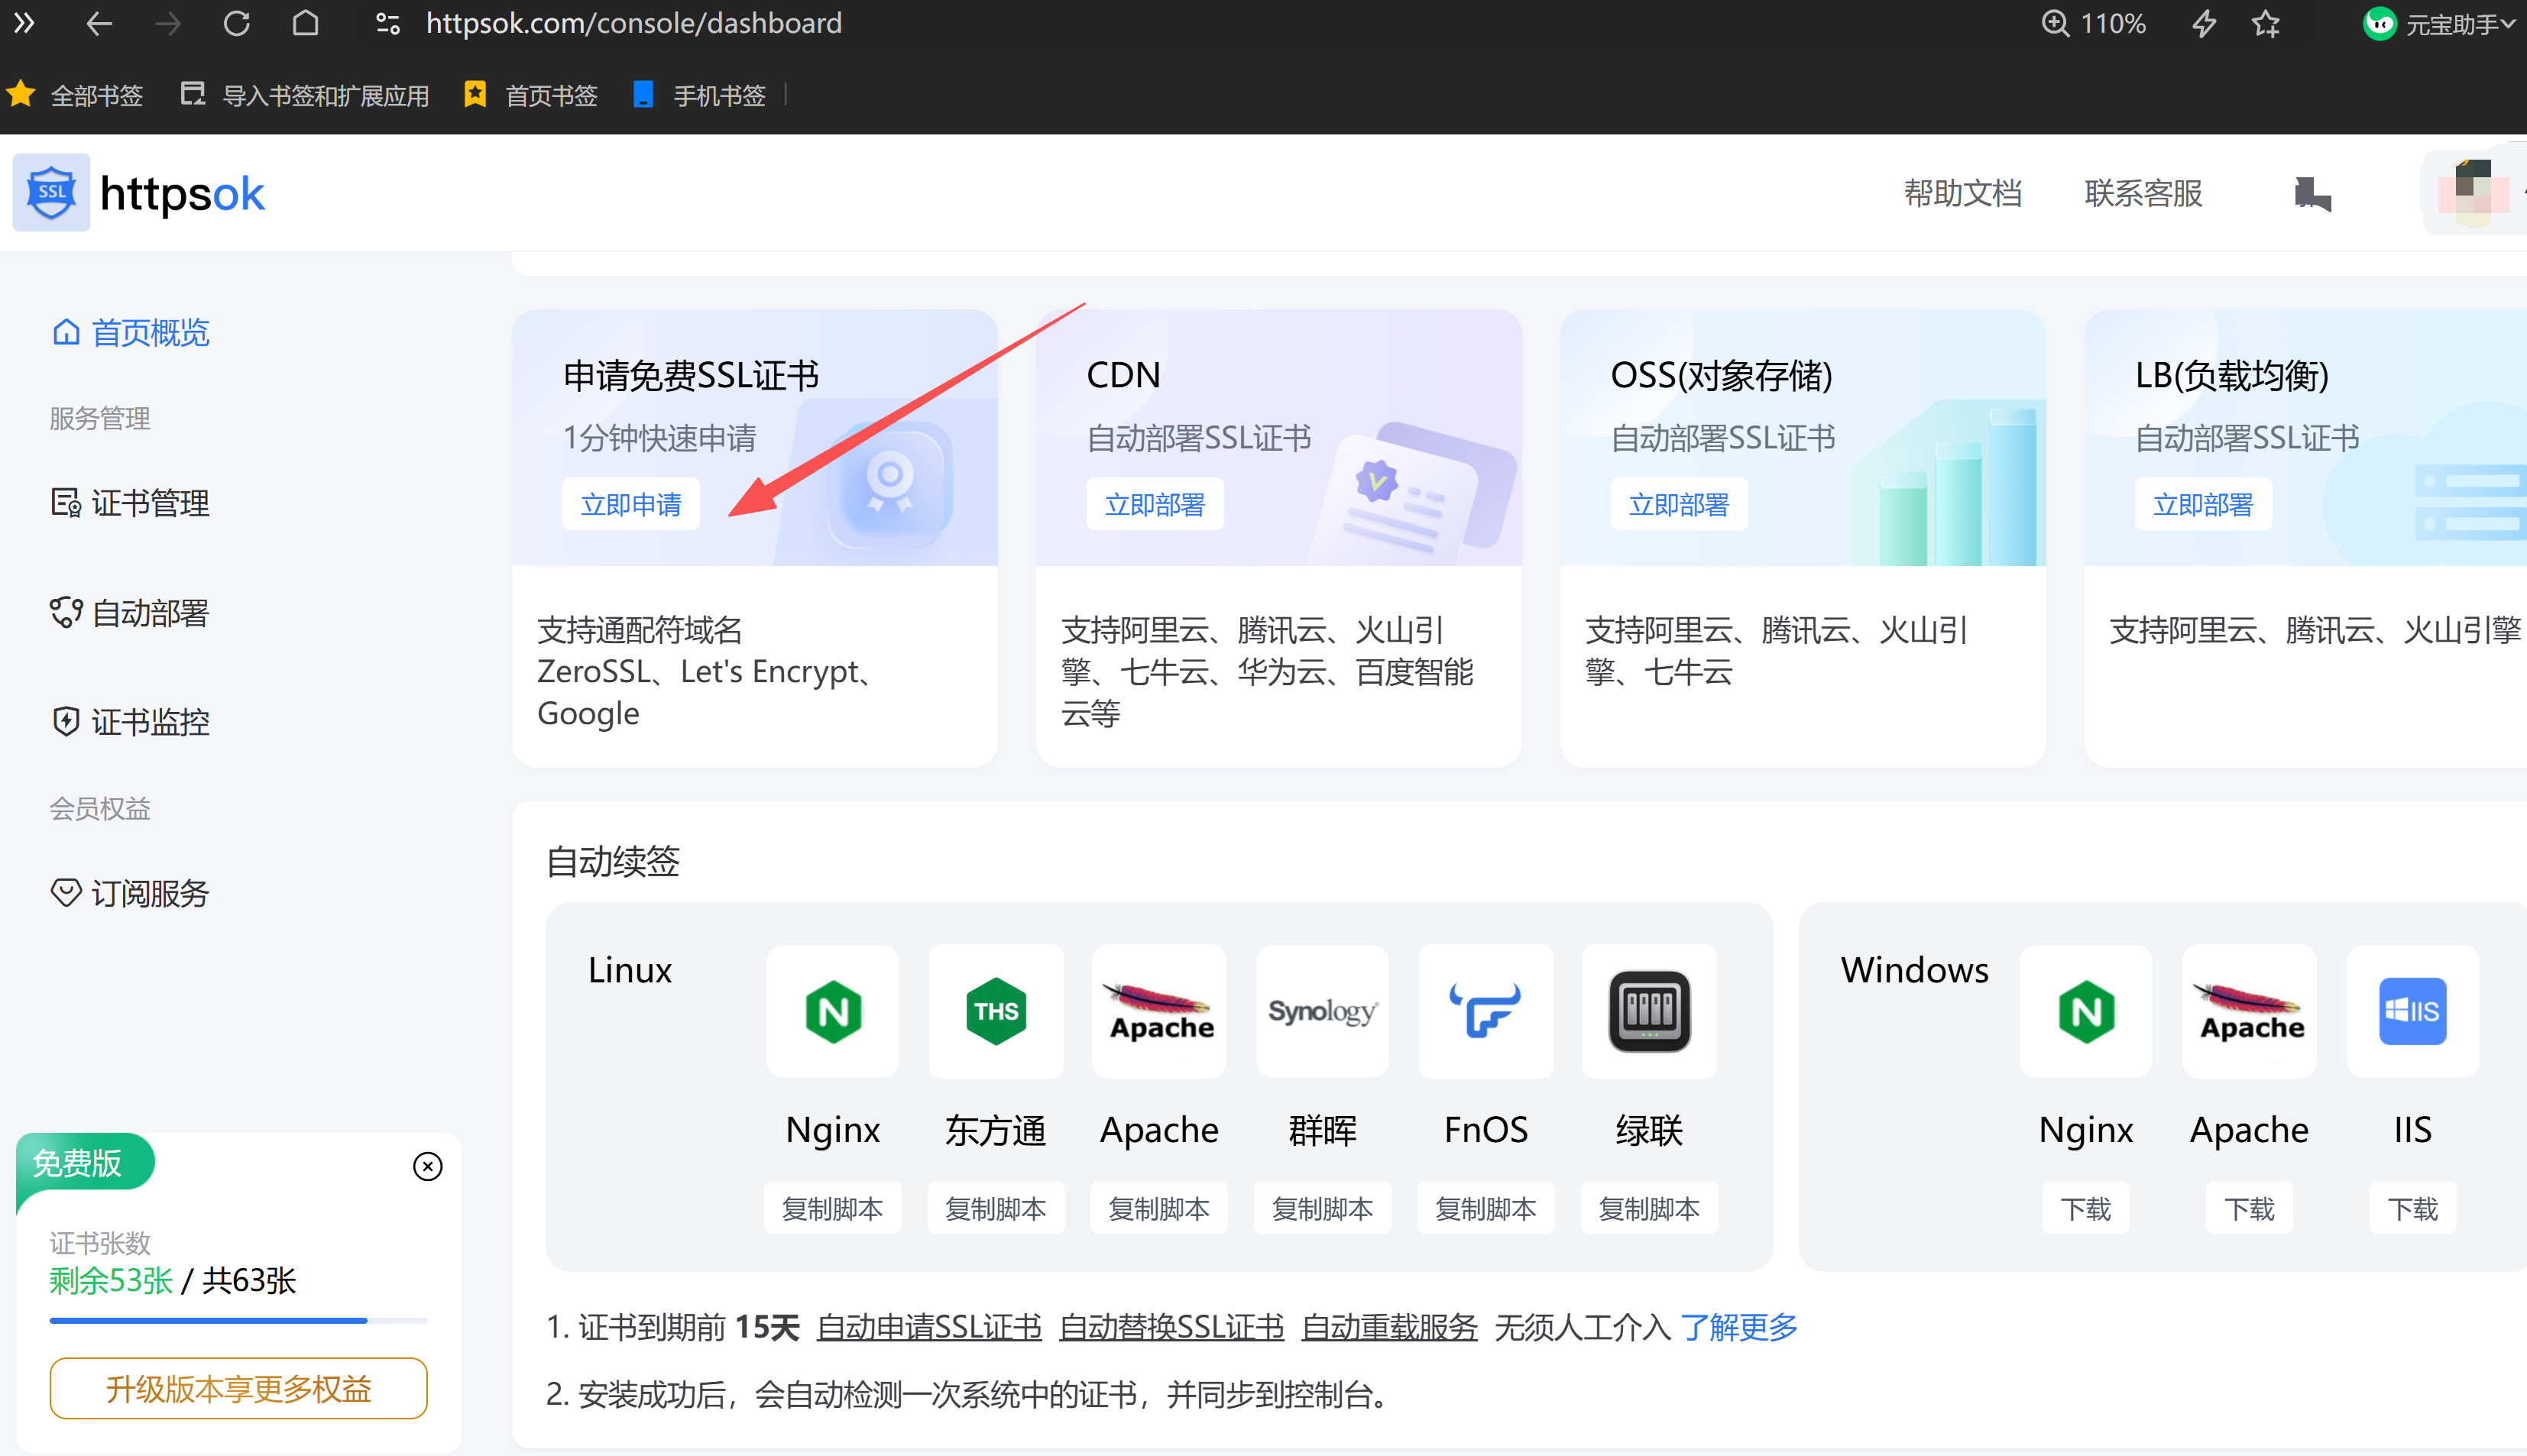This screenshot has height=1456, width=2527.
Task: Click the 申请免费SSL证书 card title
Action: tap(691, 375)
